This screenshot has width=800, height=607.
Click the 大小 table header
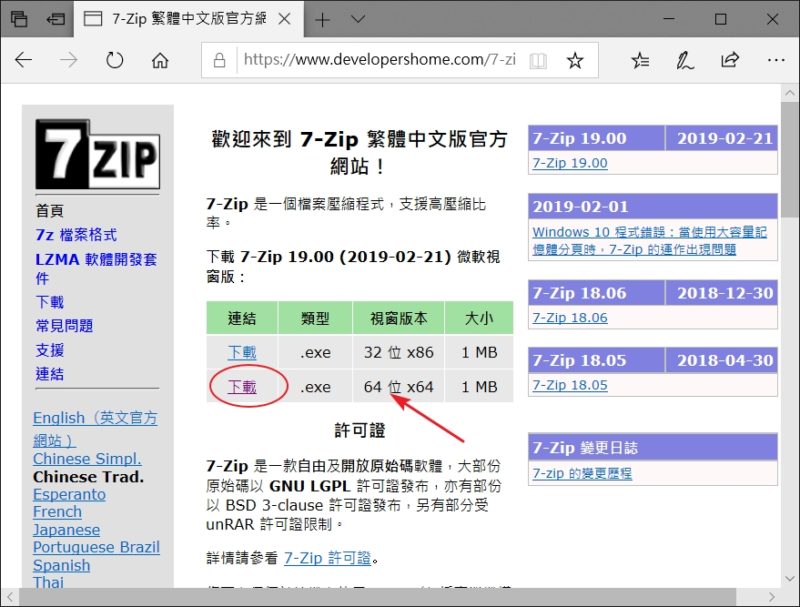click(x=479, y=318)
